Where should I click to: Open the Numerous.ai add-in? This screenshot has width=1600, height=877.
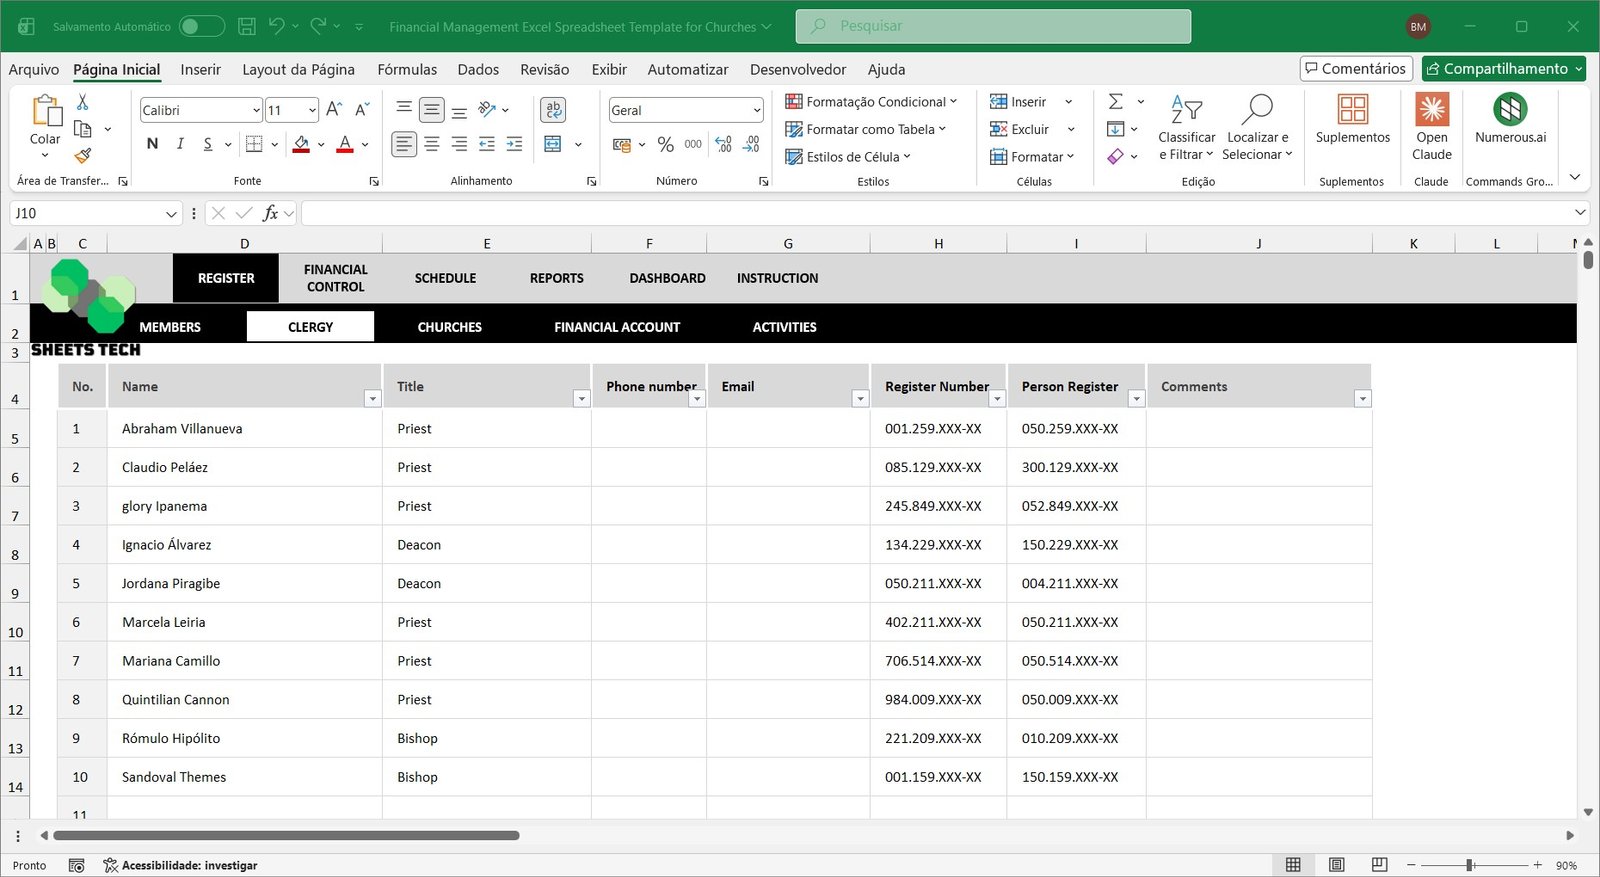point(1509,109)
